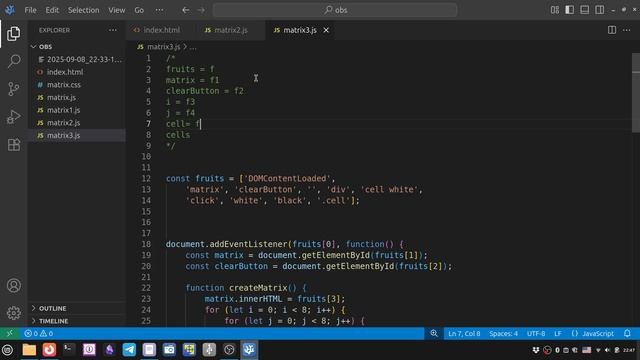Screen dimensions: 640x360
Task: Toggle the bottom panel visibility
Action: tap(584, 10)
